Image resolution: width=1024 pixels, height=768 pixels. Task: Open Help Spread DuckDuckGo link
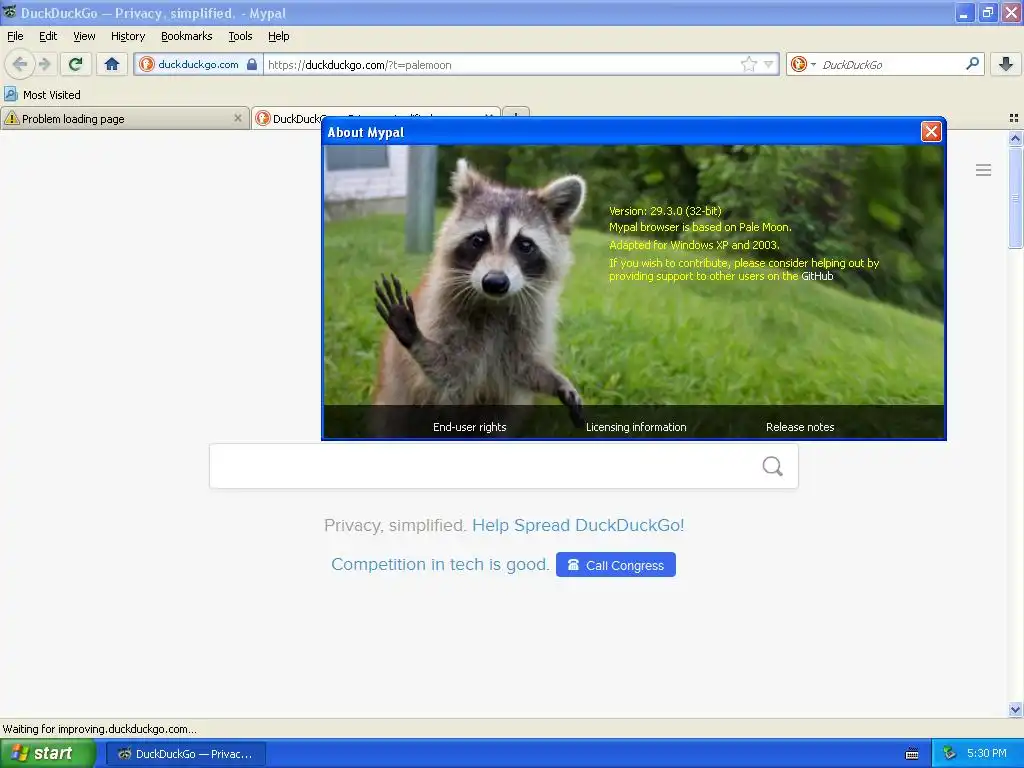pyautogui.click(x=578, y=525)
